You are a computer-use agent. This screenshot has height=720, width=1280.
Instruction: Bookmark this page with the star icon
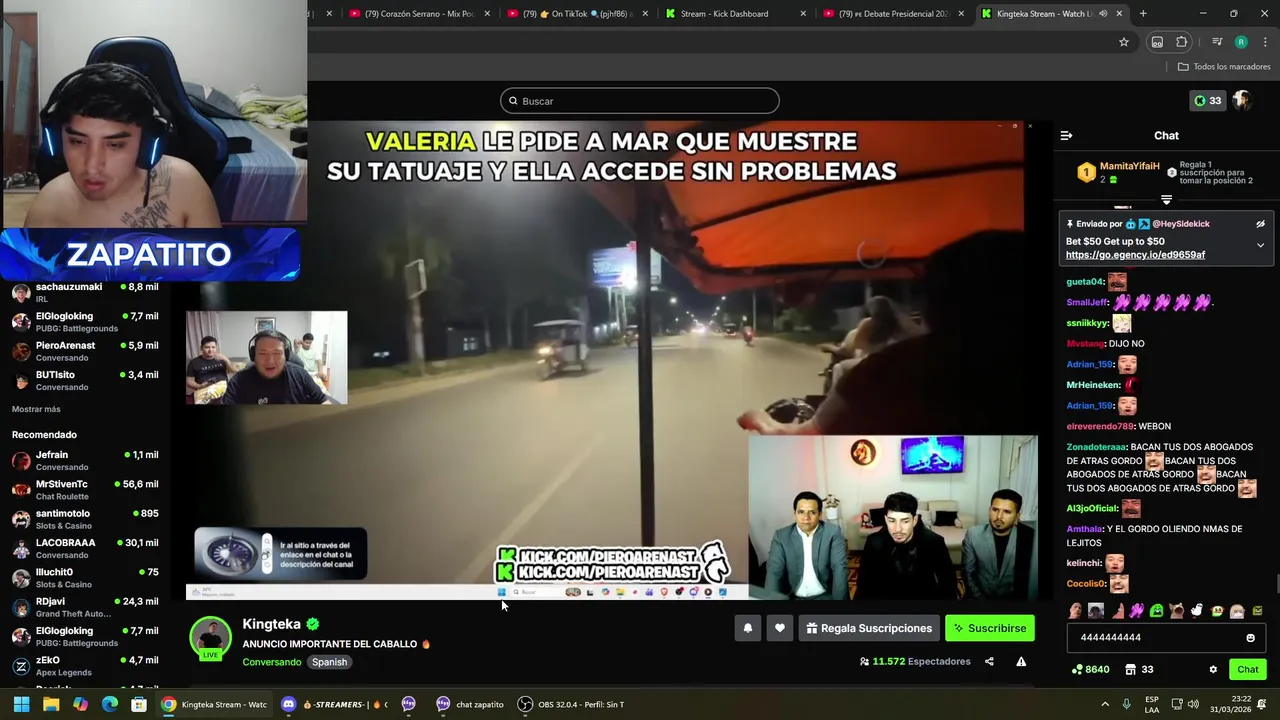(1124, 42)
